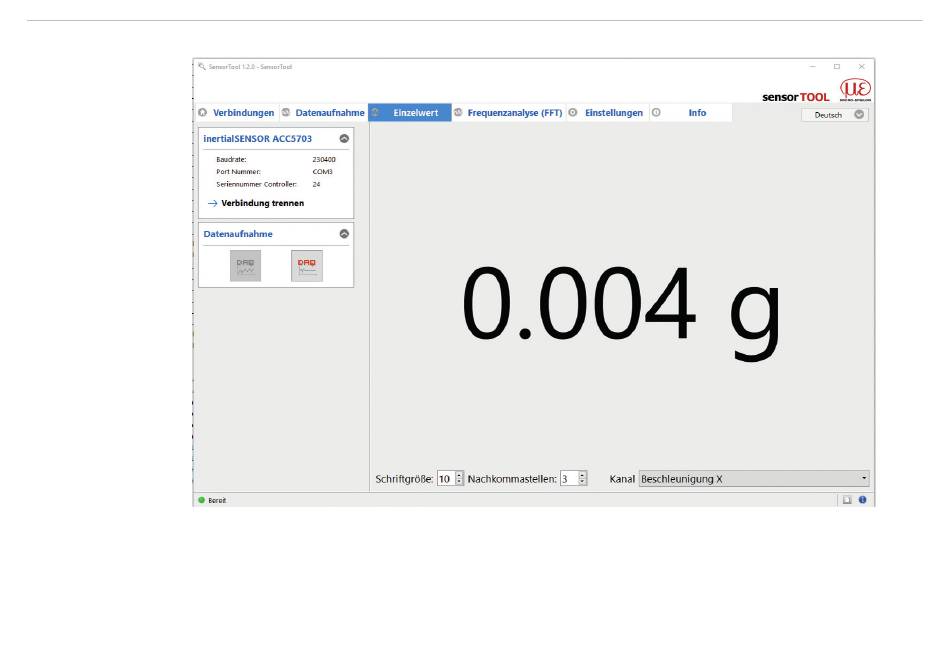
Task: Click the Seriennummer Controller label
Action: [256, 184]
